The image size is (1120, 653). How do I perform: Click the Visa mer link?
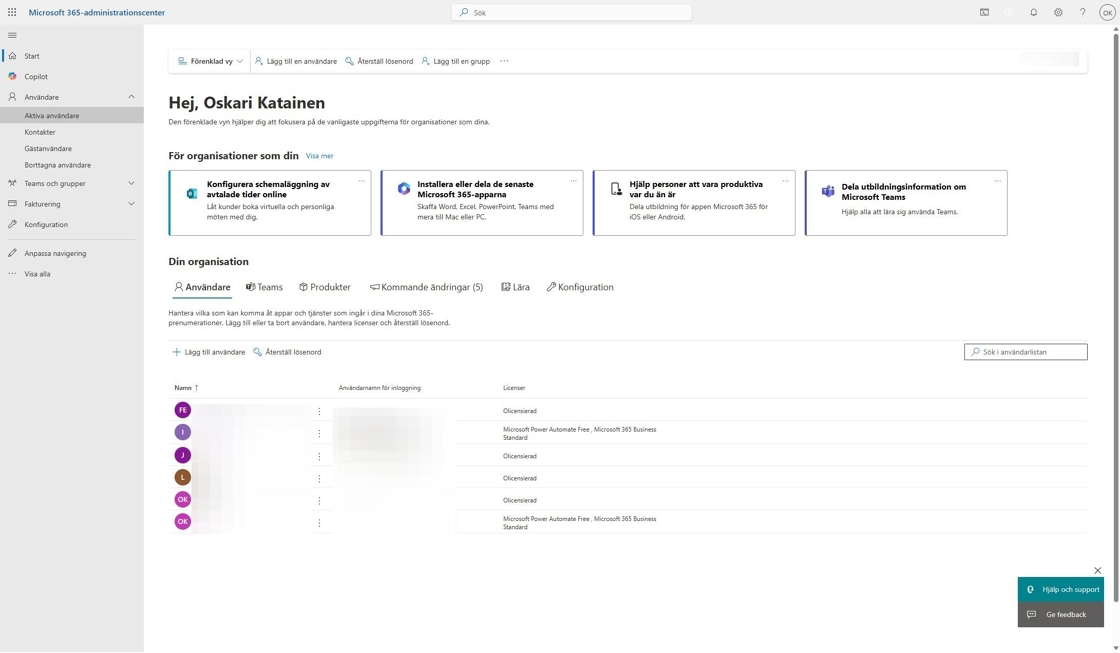(x=319, y=156)
